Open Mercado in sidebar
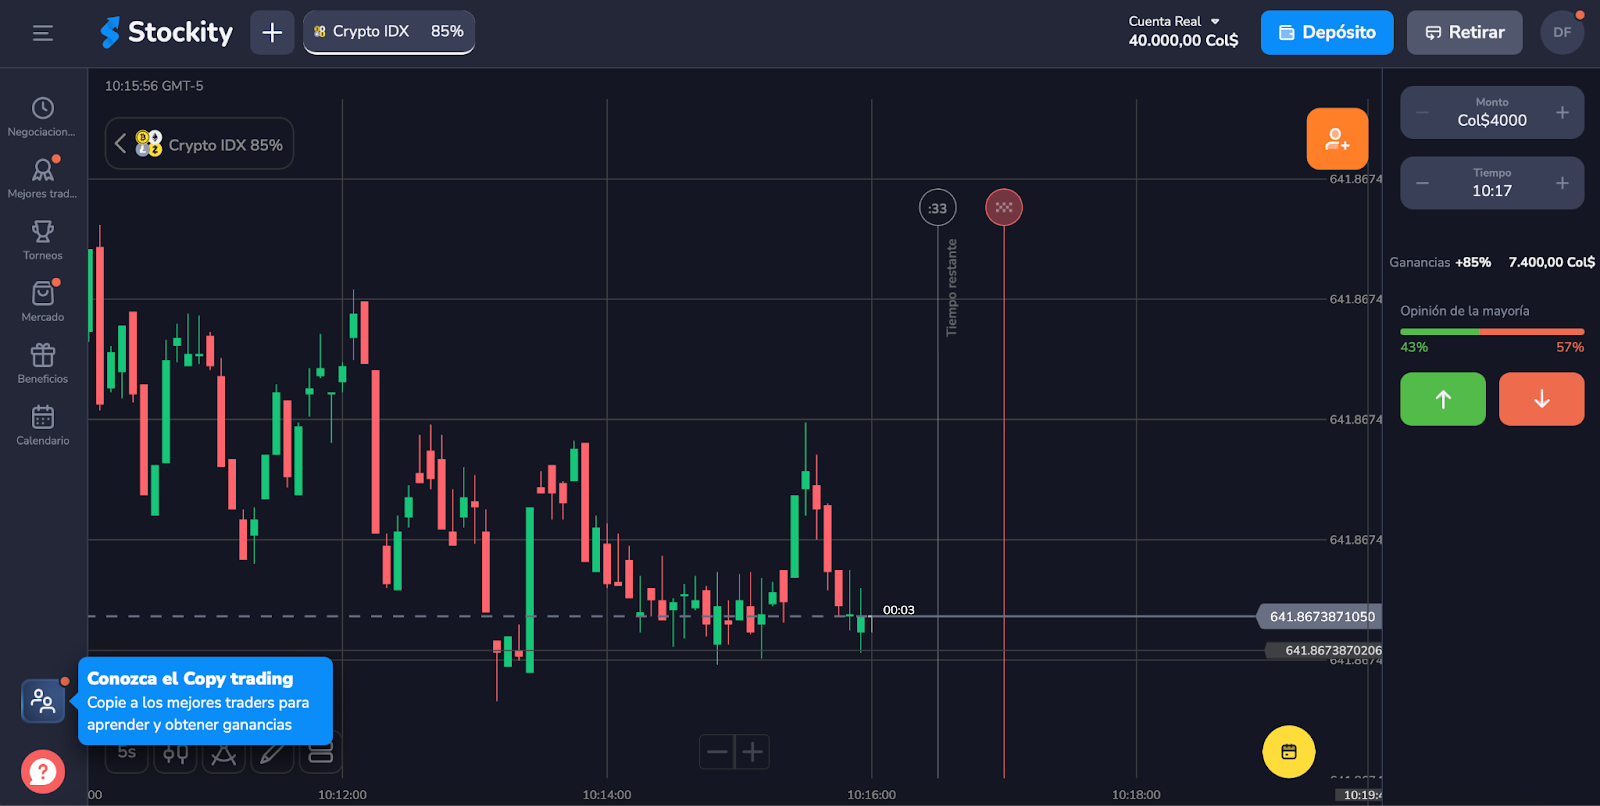Image resolution: width=1600 pixels, height=806 pixels. pyautogui.click(x=42, y=301)
